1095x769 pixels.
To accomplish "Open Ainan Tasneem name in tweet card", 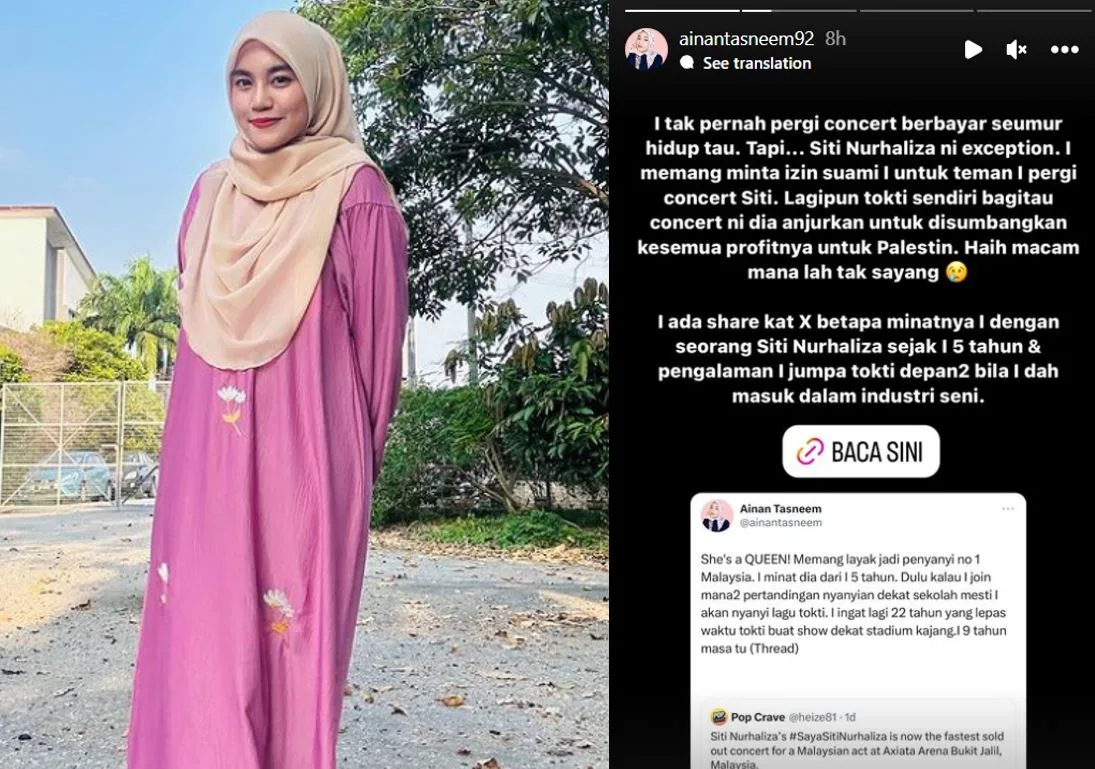I will coord(780,509).
